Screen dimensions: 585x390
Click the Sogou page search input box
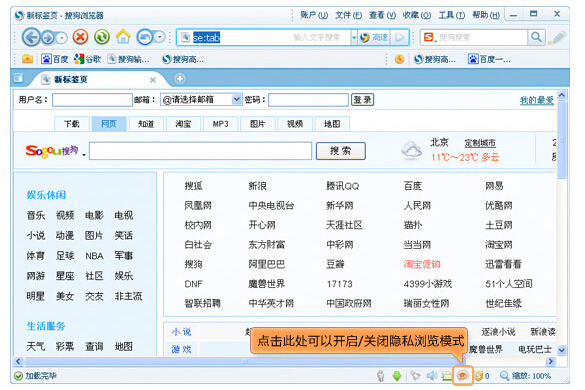200,151
